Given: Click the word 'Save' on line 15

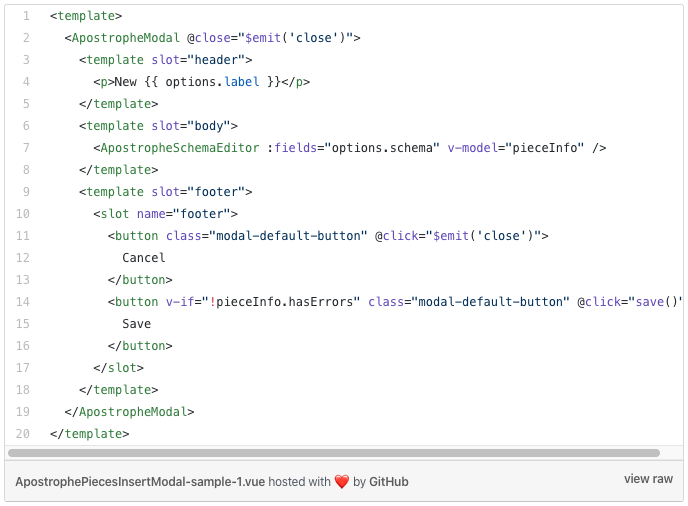Looking at the screenshot, I should click(x=136, y=324).
